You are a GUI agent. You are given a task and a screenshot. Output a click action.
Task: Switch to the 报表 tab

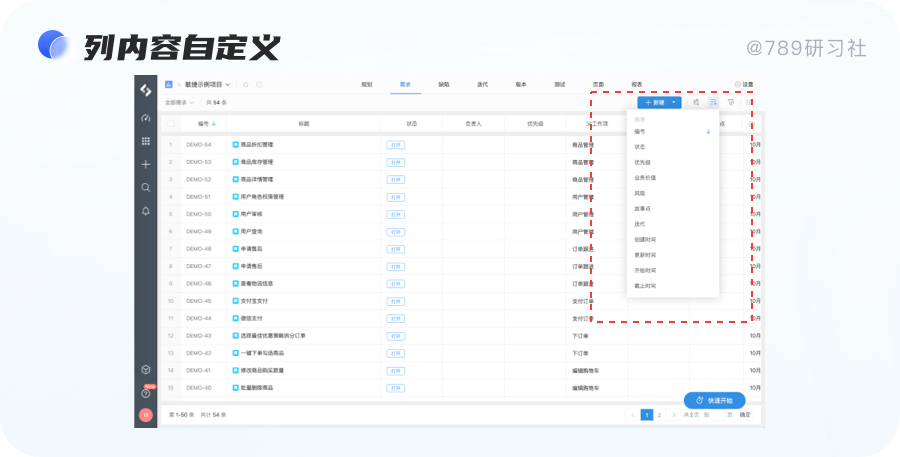637,84
